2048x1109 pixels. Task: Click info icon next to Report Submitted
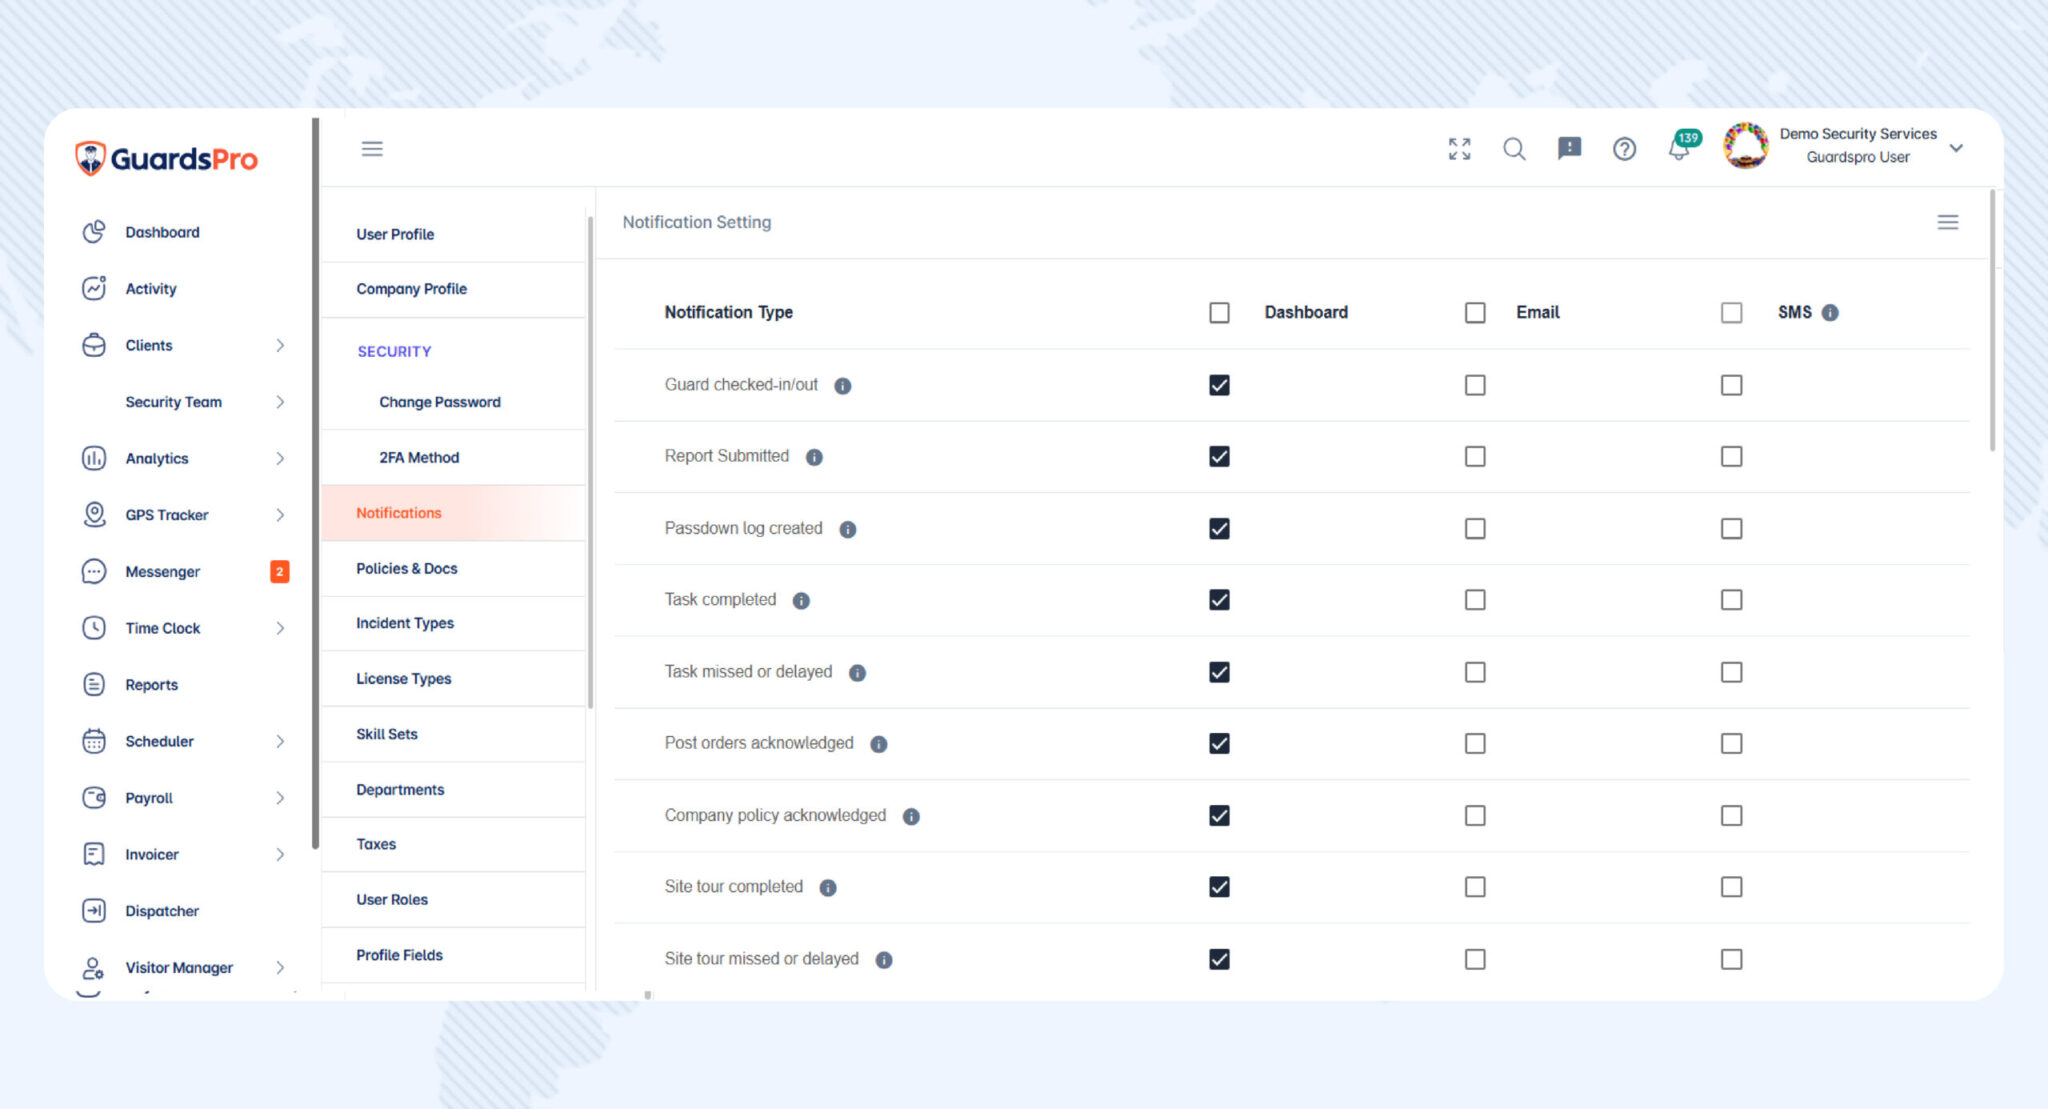[x=814, y=457]
